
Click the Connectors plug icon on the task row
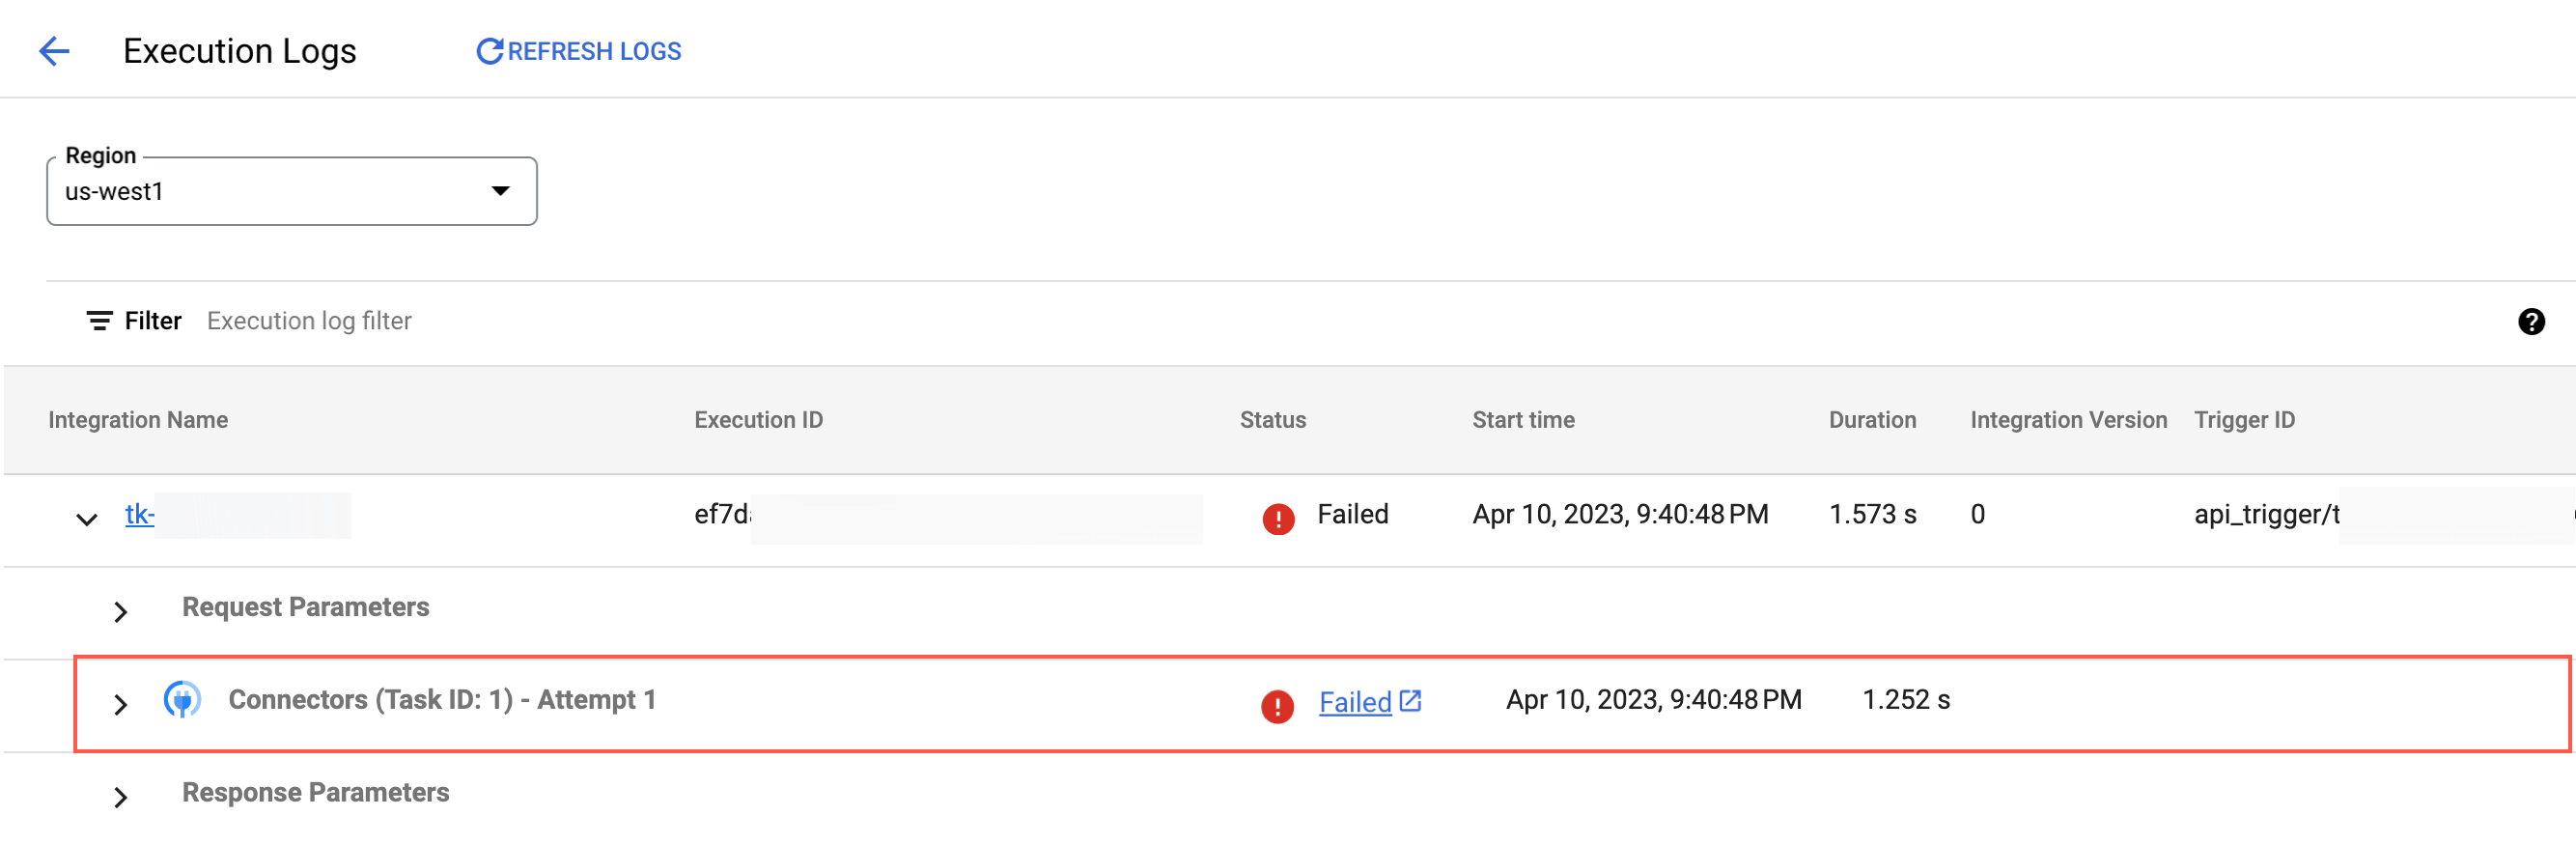(x=184, y=701)
